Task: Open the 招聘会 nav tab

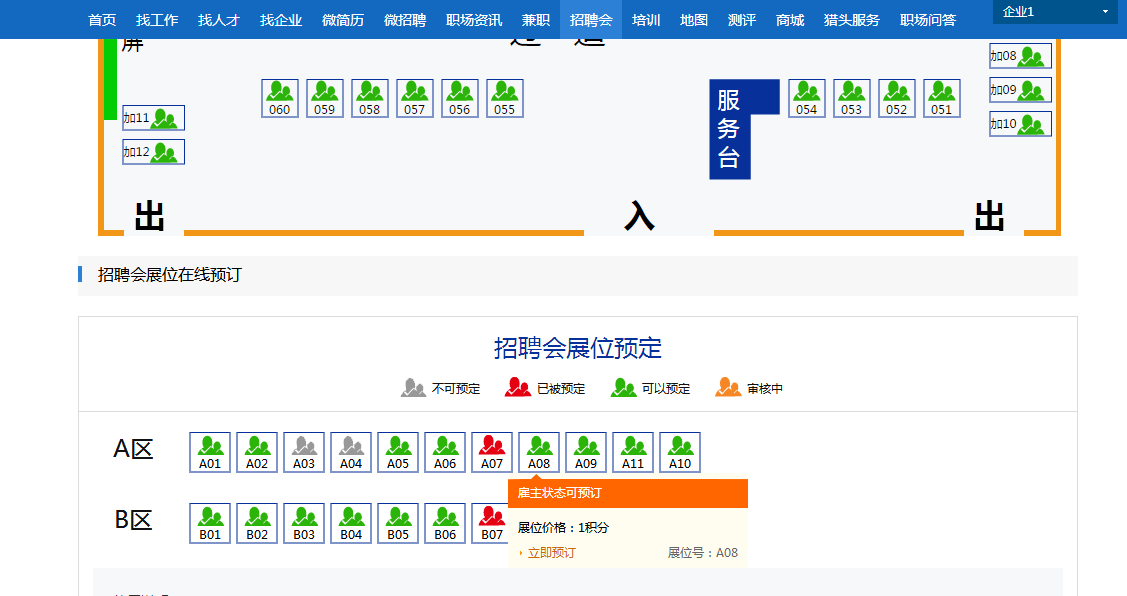Action: tap(591, 20)
